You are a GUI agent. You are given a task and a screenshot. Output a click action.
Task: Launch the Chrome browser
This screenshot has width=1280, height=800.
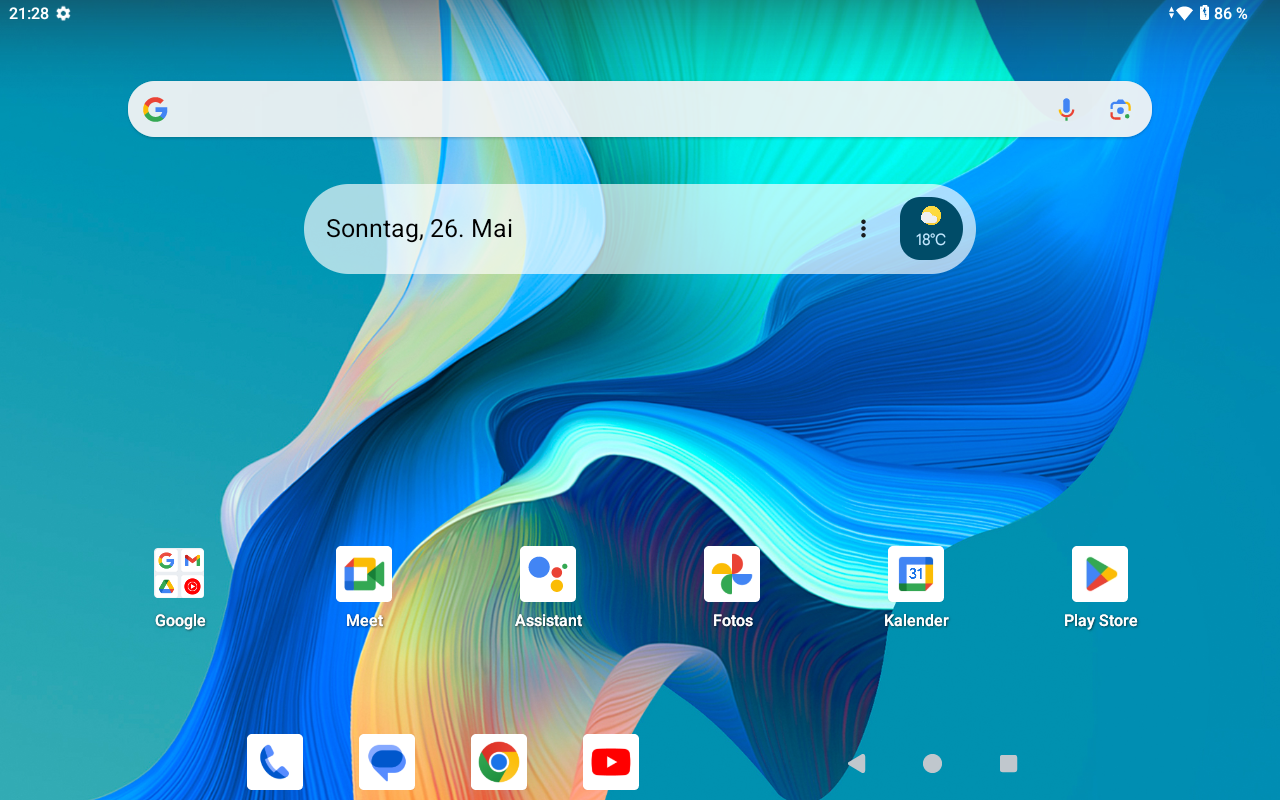[499, 762]
